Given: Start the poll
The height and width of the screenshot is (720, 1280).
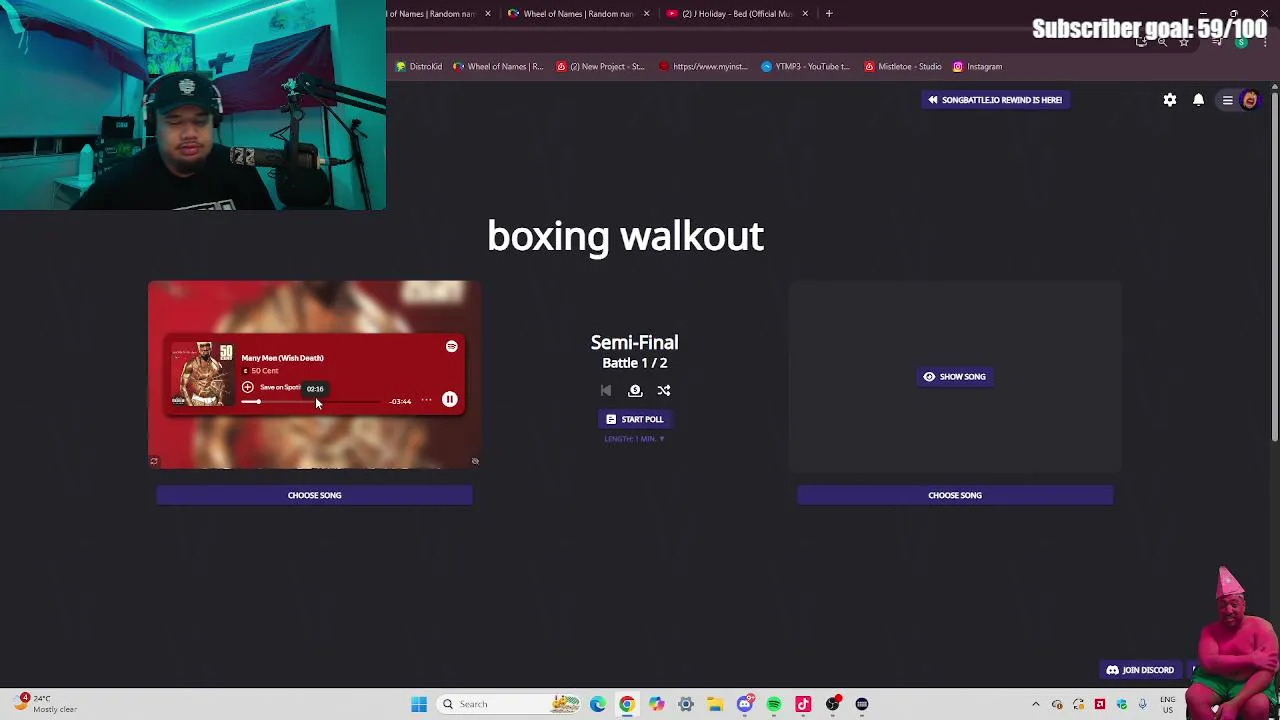Looking at the screenshot, I should click(x=634, y=419).
